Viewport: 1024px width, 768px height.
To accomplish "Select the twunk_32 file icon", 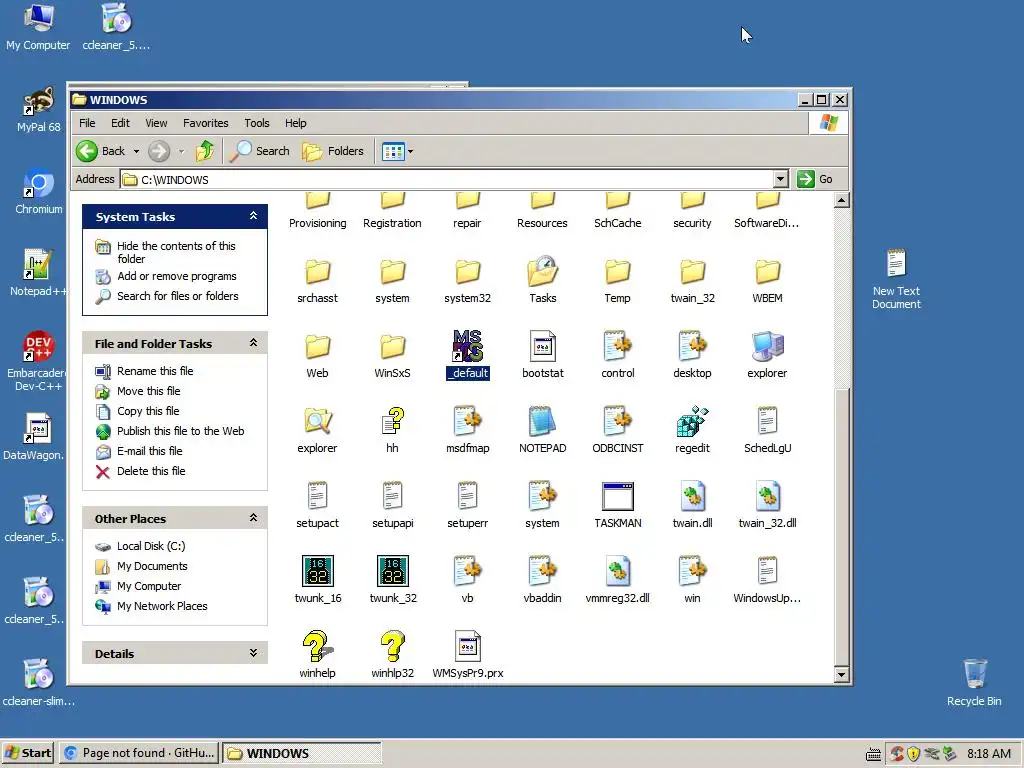I will click(x=392, y=571).
